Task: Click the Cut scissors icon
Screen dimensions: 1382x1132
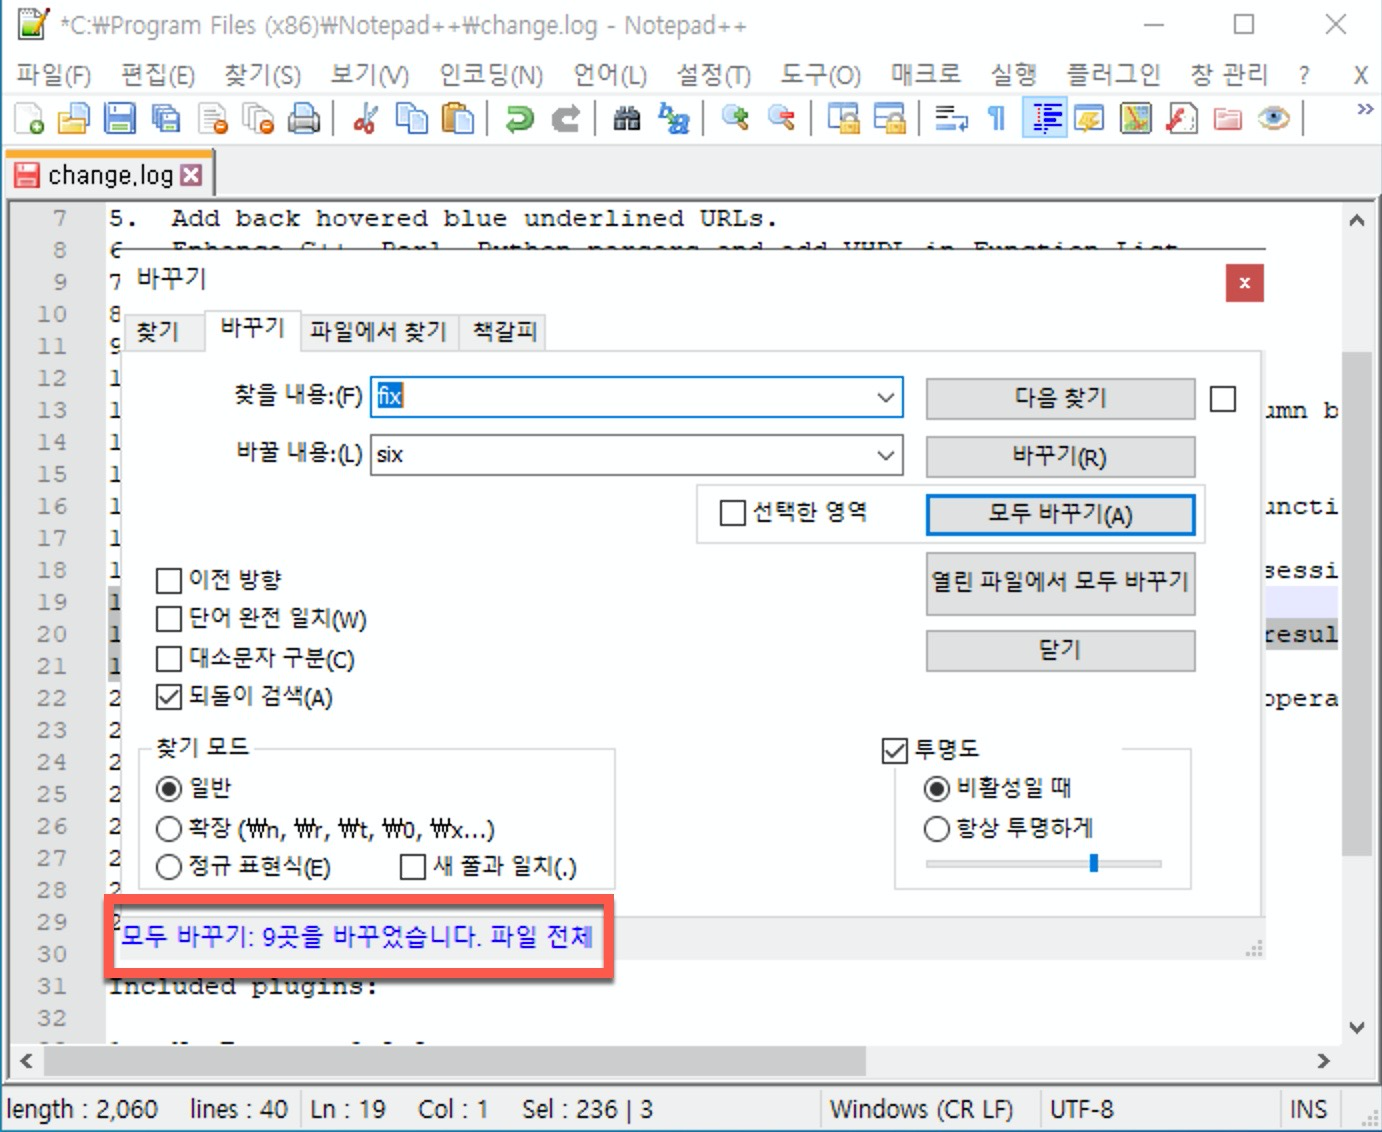Action: coord(365,119)
